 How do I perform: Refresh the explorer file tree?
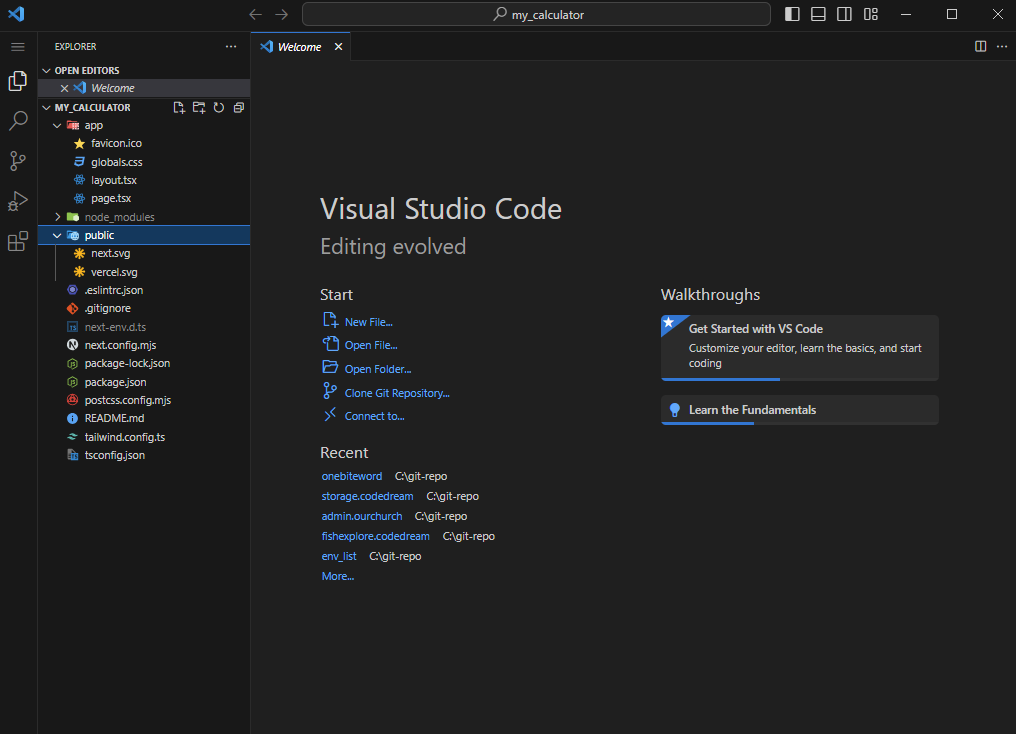218,107
